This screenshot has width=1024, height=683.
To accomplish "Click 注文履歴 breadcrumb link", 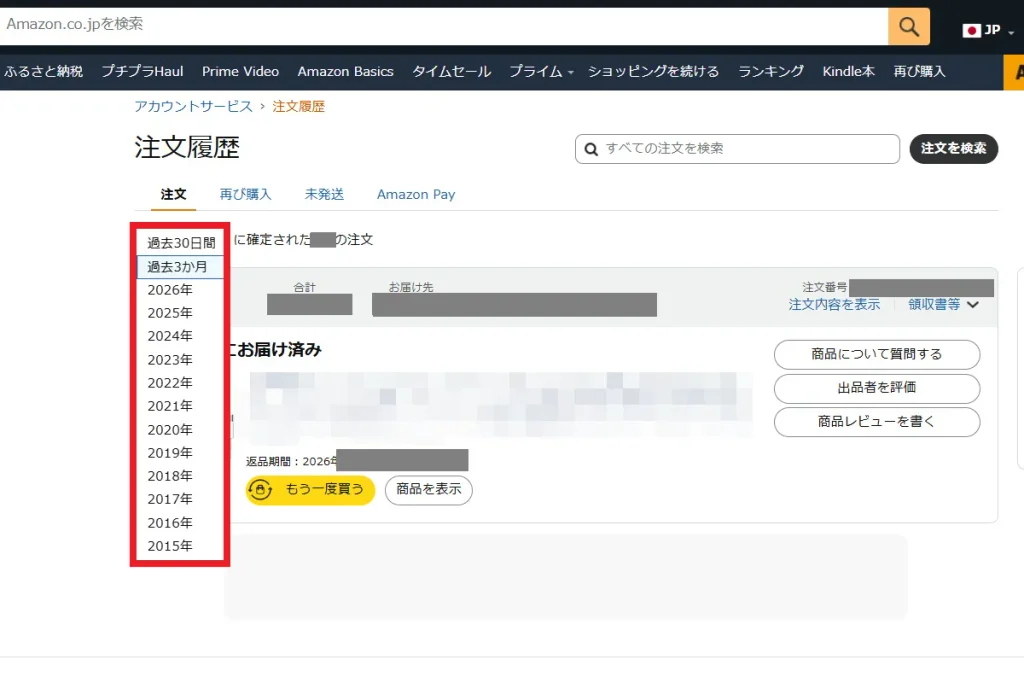I will point(298,106).
